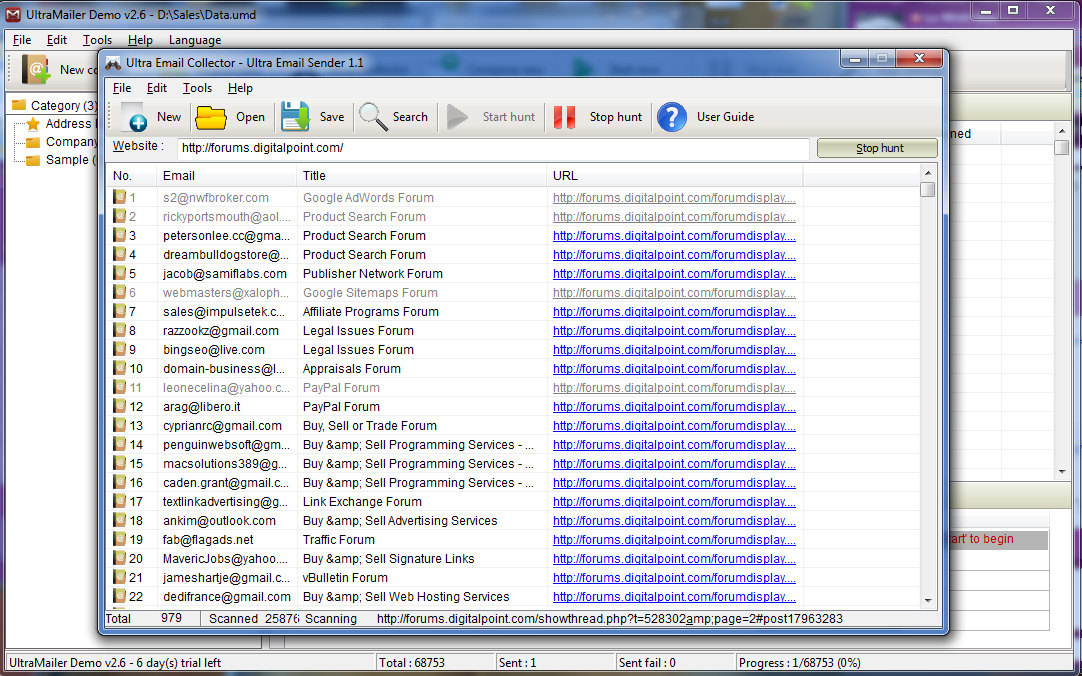The height and width of the screenshot is (676, 1082).
Task: Click the Search magnifier icon
Action: 373,117
